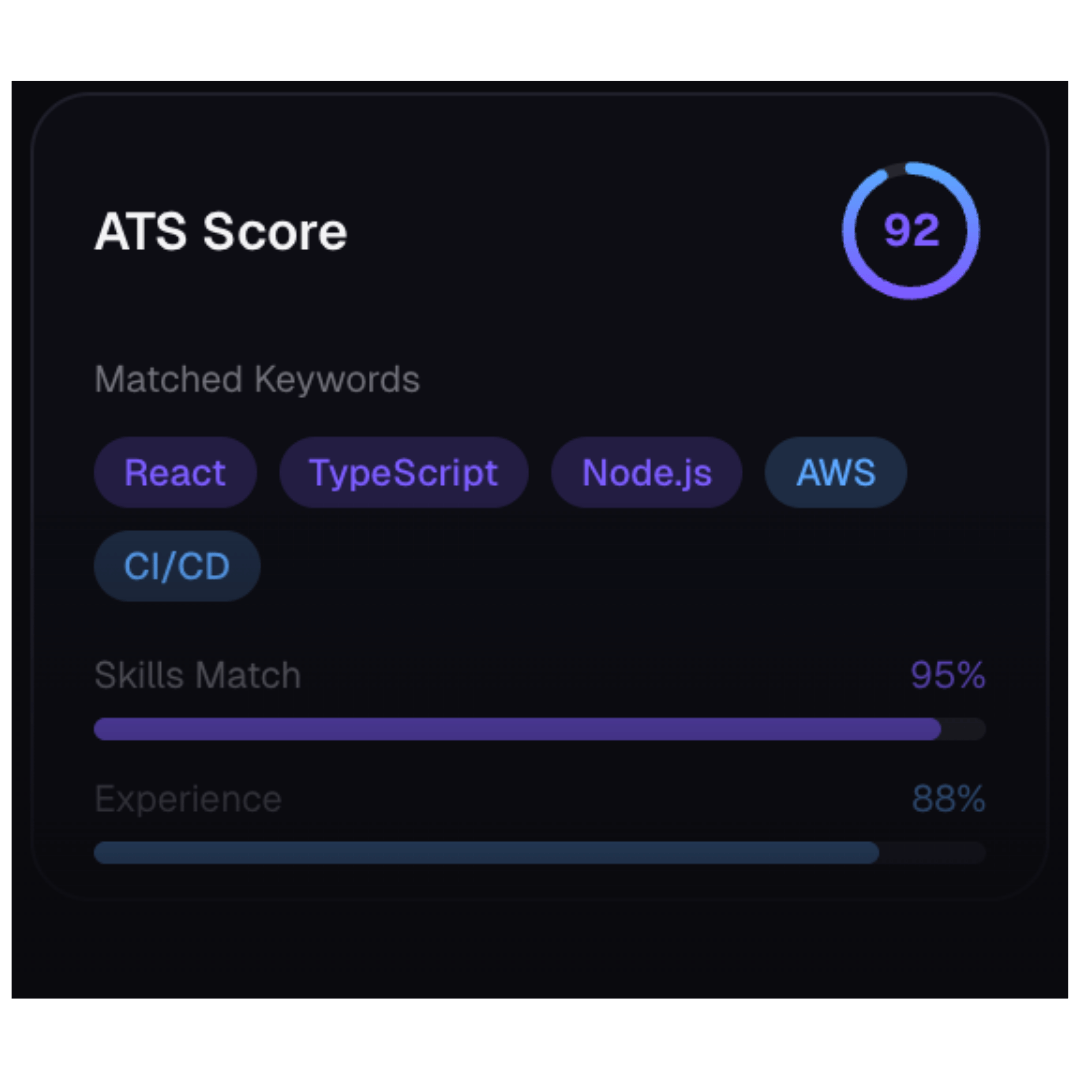
Task: Click the ATS Score heading
Action: (221, 232)
